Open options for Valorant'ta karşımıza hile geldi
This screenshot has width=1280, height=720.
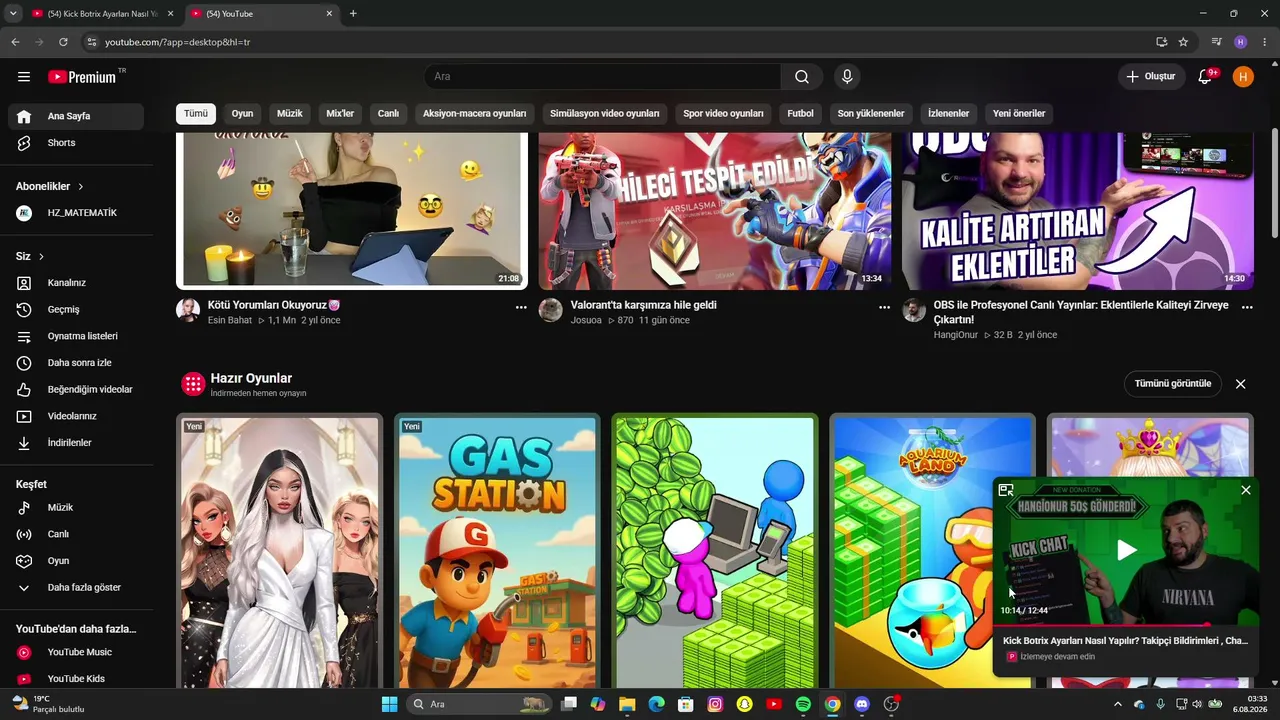pos(884,308)
